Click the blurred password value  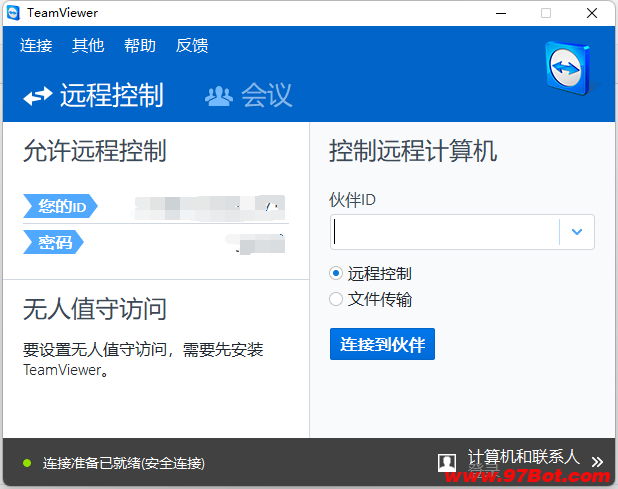point(256,244)
